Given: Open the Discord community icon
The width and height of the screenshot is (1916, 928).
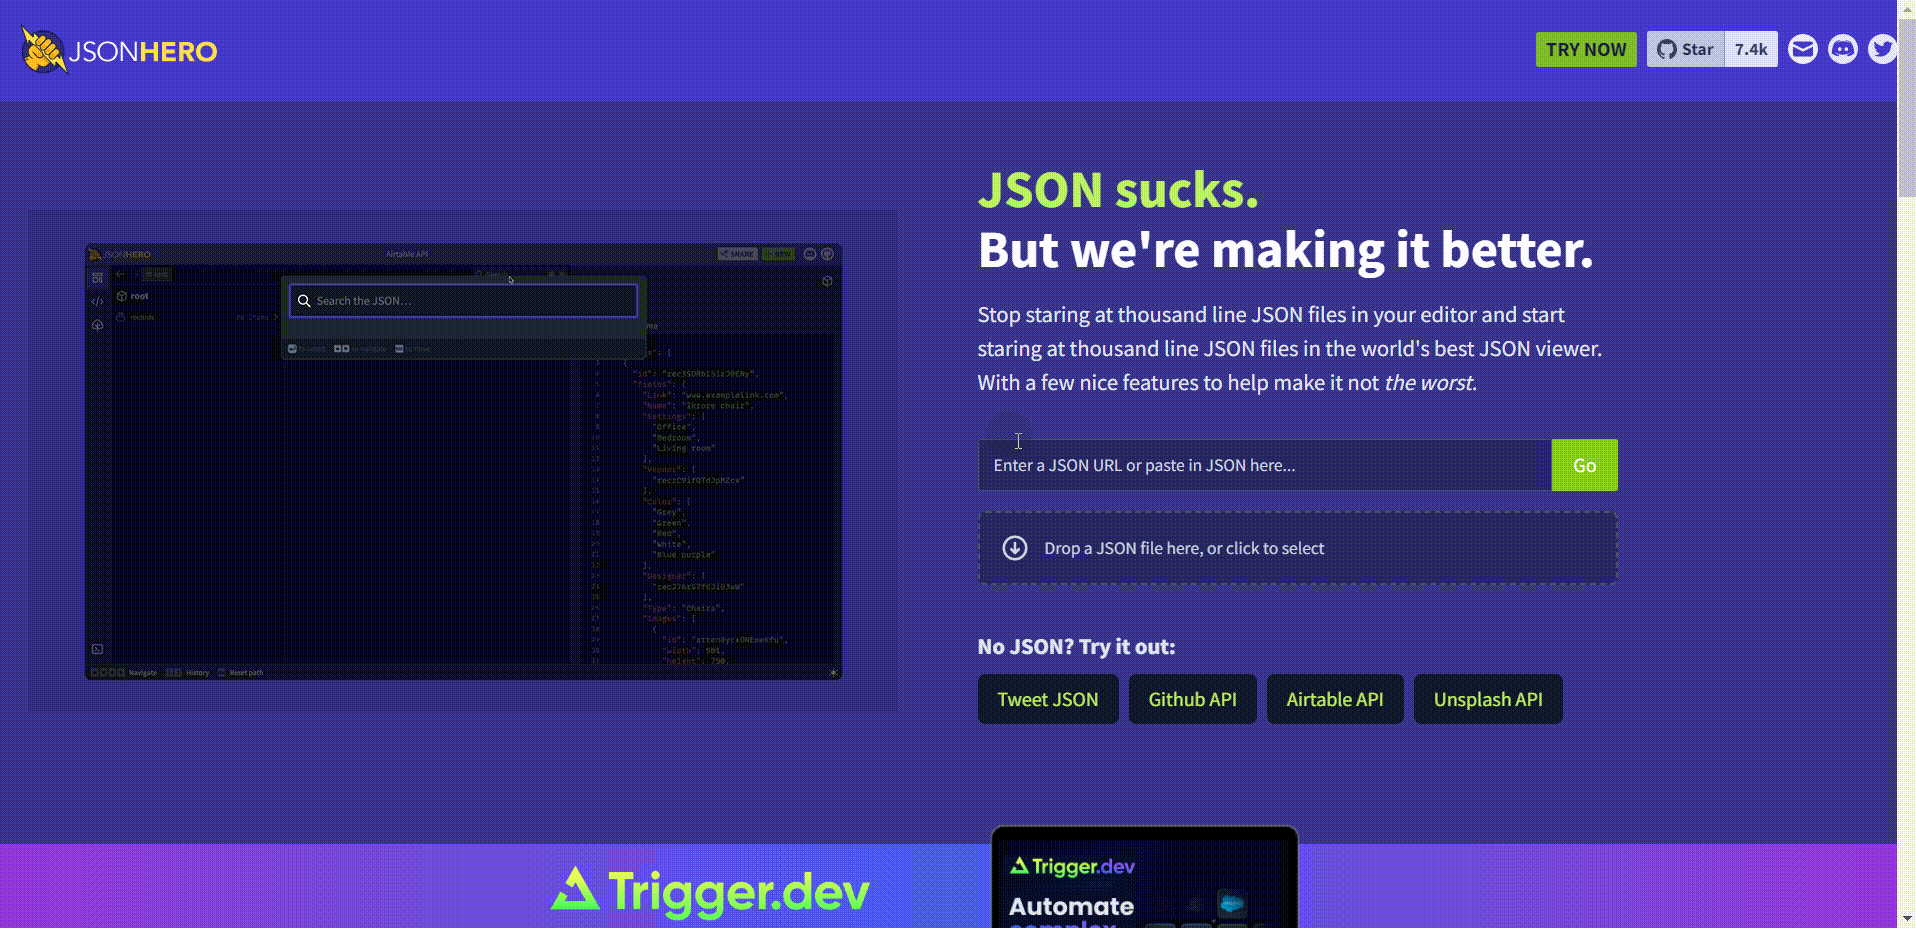Looking at the screenshot, I should (x=1842, y=49).
